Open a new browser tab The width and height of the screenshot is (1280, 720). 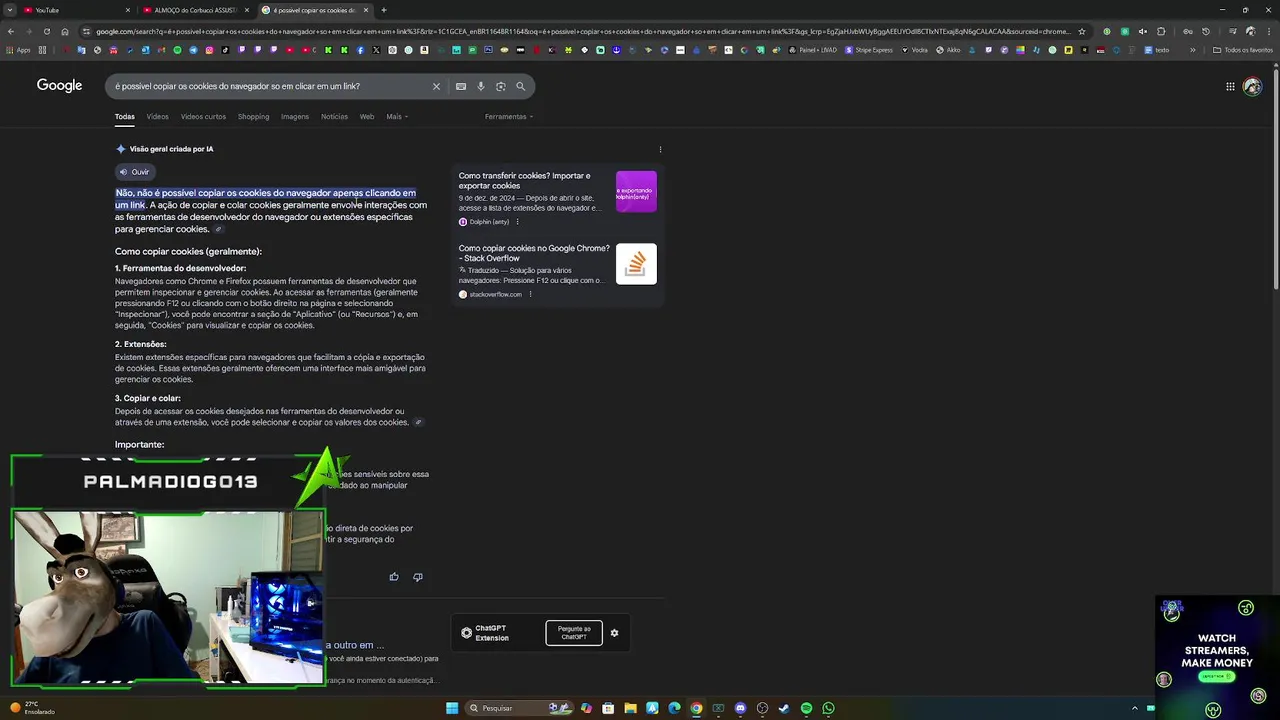click(x=384, y=10)
